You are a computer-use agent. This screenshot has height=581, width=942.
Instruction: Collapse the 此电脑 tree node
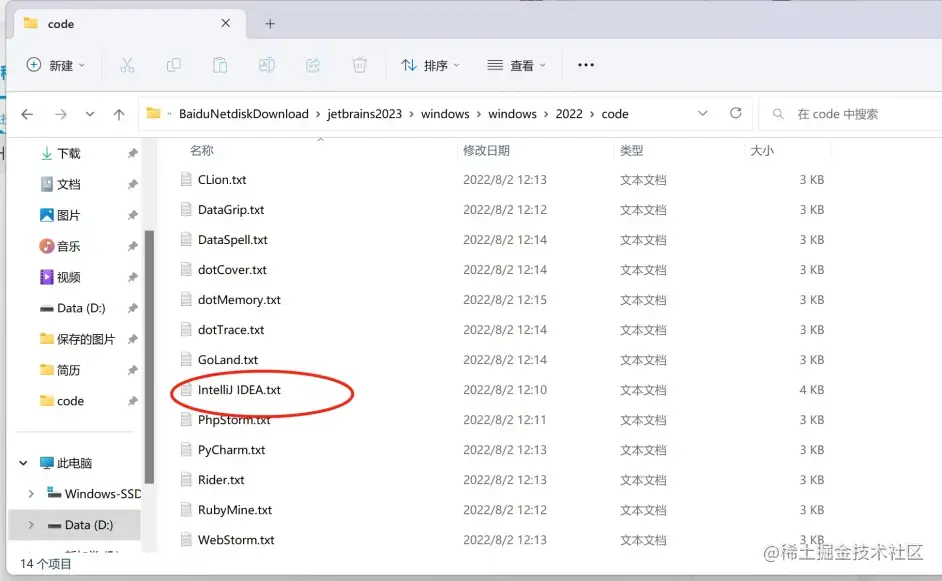point(23,463)
